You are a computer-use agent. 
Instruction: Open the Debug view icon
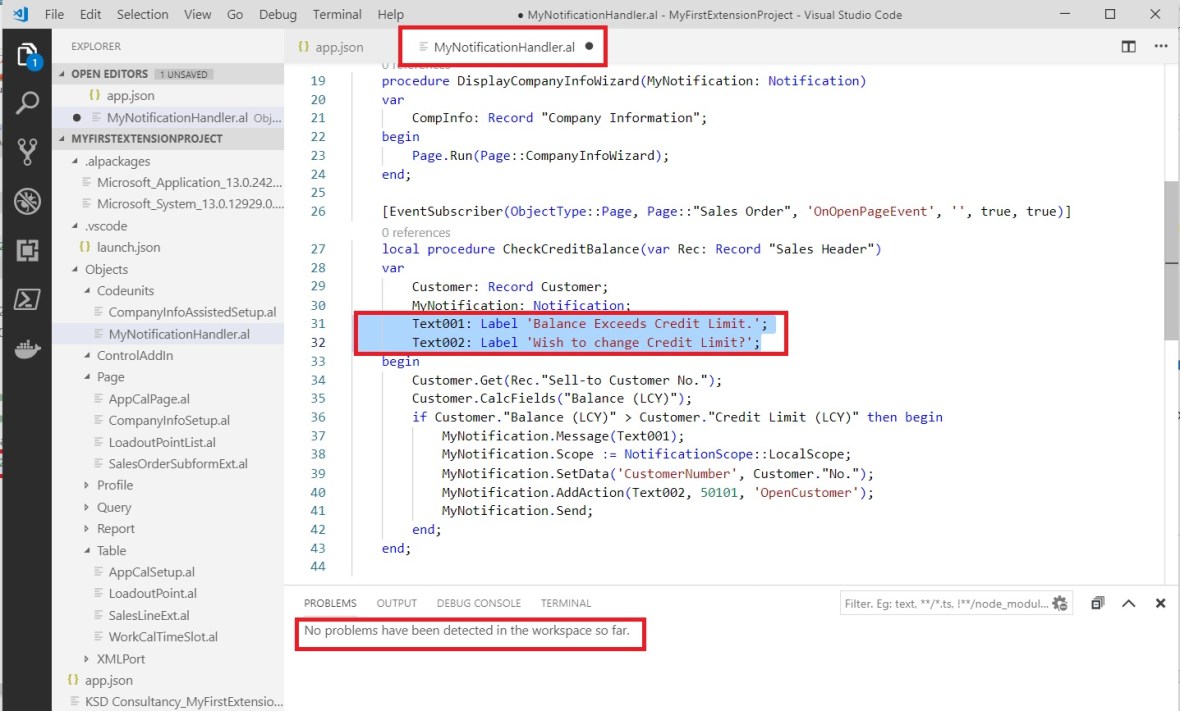[27, 201]
